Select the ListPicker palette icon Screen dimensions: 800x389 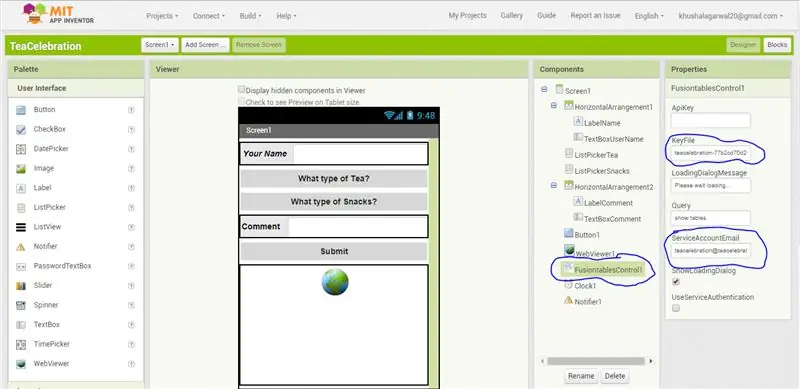(21, 208)
